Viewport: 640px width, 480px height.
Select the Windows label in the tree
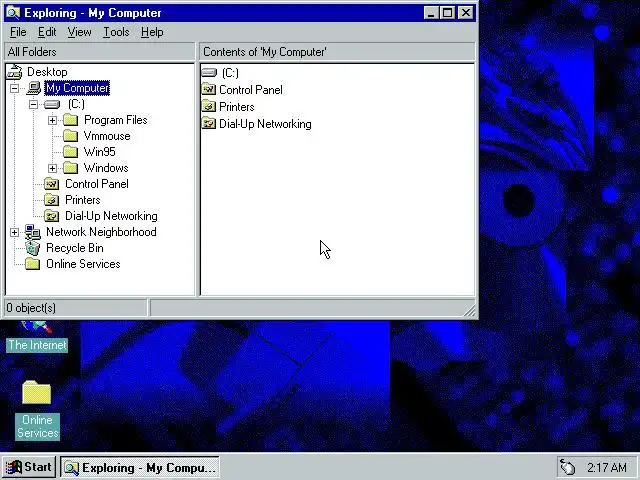click(106, 168)
